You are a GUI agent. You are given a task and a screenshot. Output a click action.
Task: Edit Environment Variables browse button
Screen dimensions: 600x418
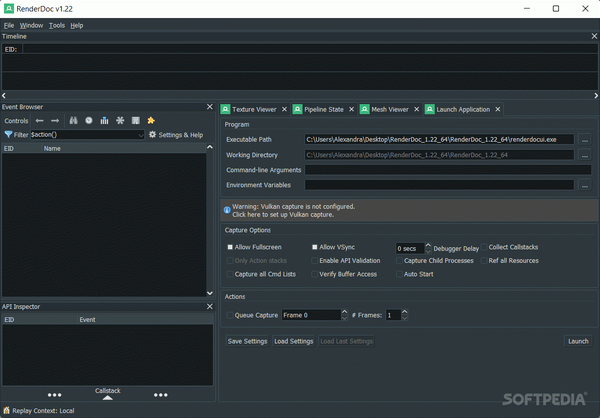[584, 185]
